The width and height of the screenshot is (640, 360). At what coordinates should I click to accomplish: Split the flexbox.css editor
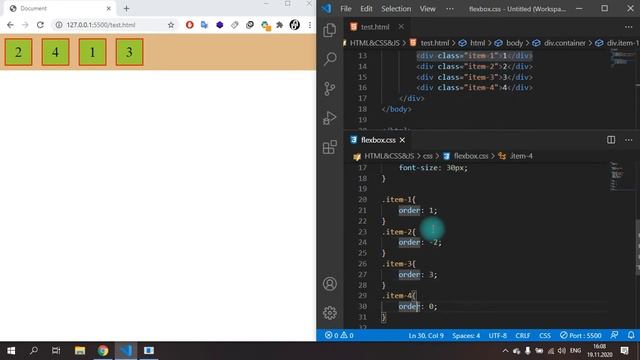point(611,140)
